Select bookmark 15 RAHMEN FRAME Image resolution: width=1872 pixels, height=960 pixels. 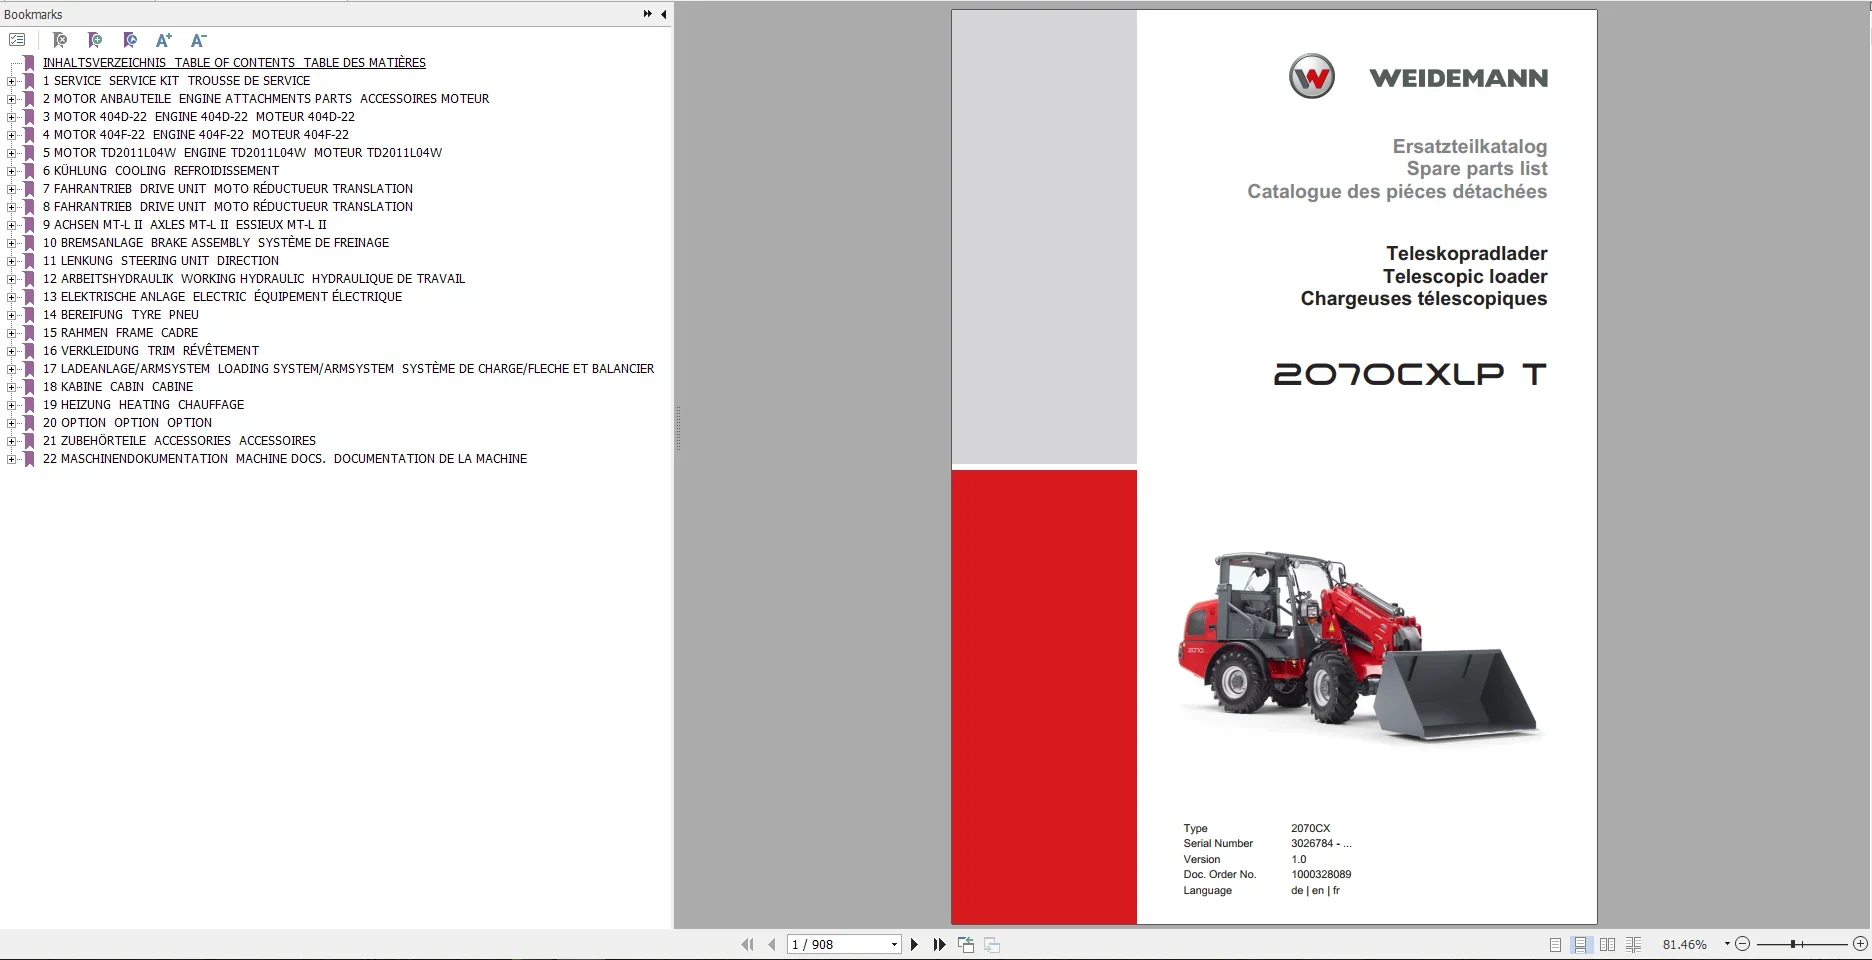121,333
